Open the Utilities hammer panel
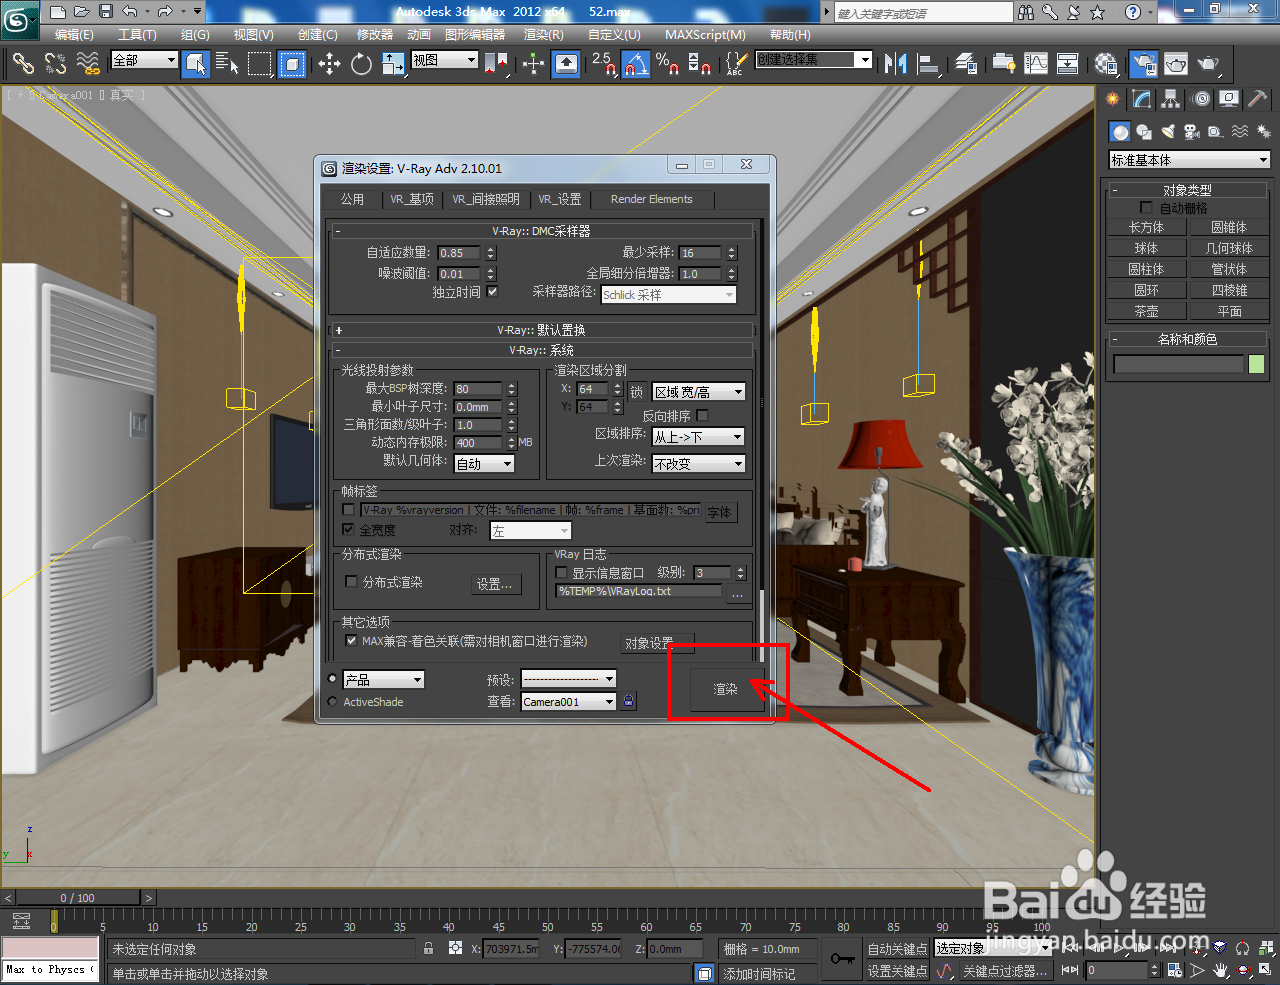The width and height of the screenshot is (1280, 985). pyautogui.click(x=1258, y=99)
